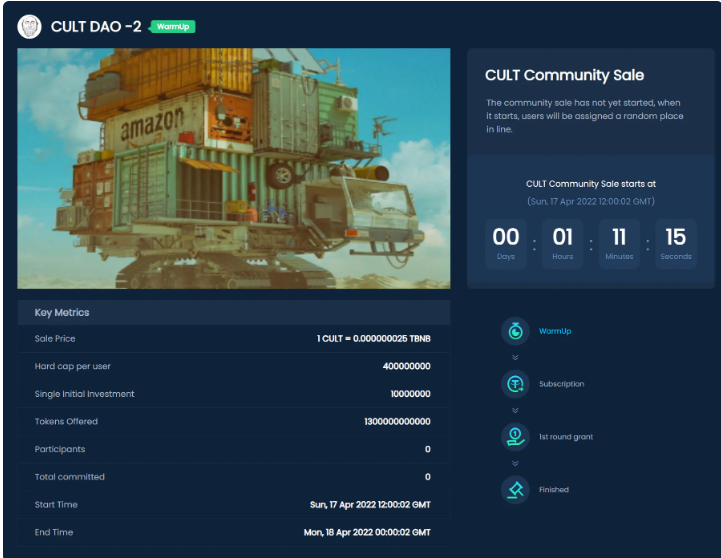721x558 pixels.
Task: Click the chevron below 1st round grant
Action: (515, 463)
